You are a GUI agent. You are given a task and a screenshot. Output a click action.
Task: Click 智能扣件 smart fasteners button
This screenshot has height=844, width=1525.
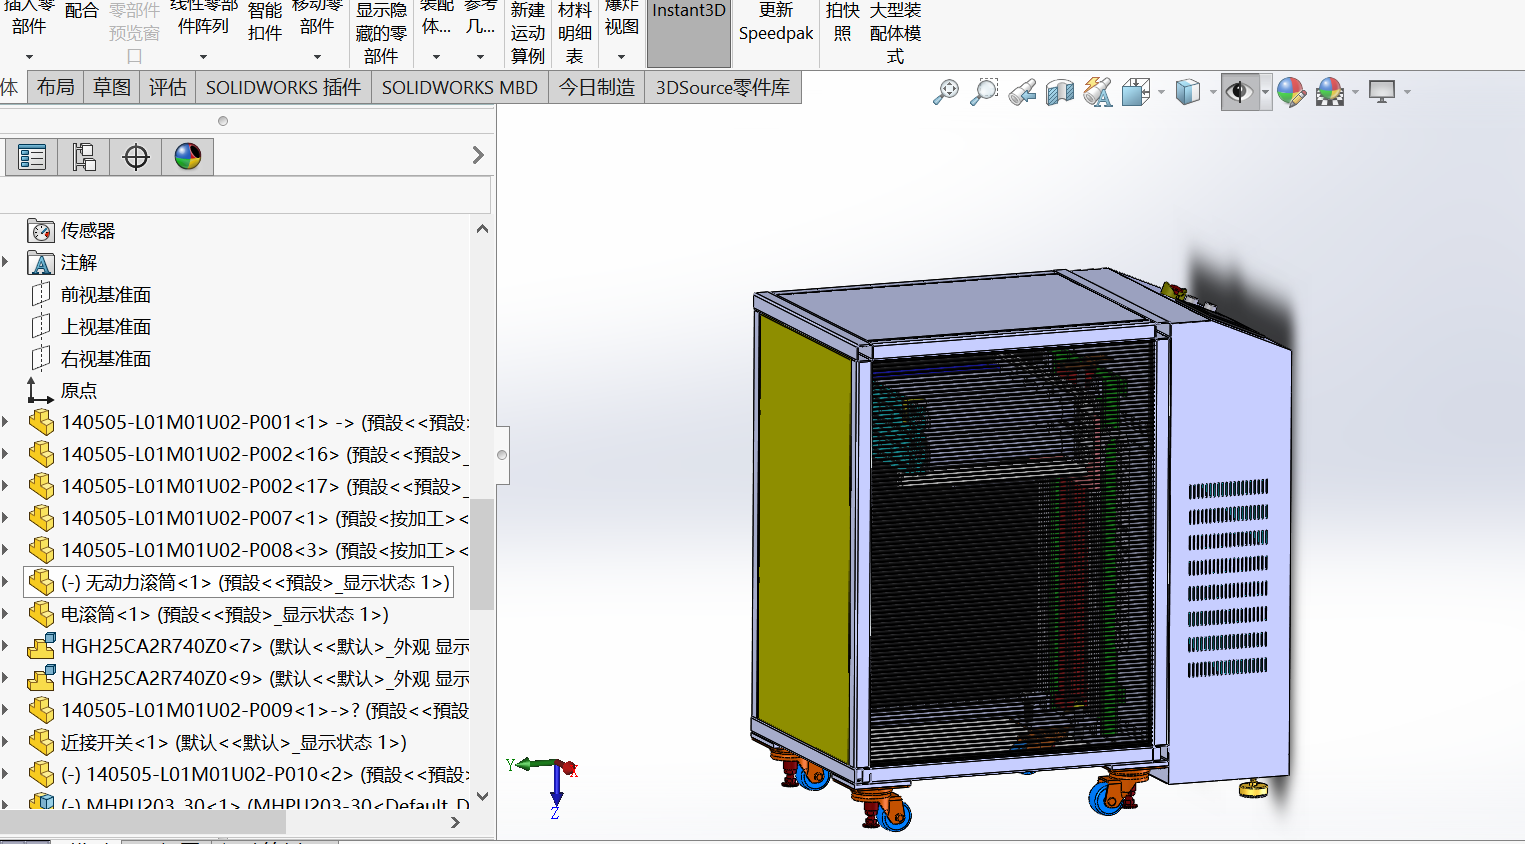coord(265,23)
